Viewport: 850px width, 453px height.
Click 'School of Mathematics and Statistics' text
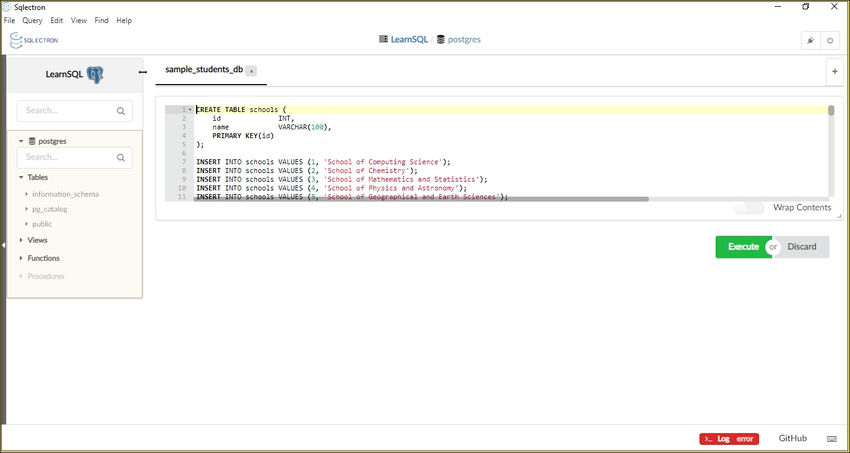pos(402,179)
